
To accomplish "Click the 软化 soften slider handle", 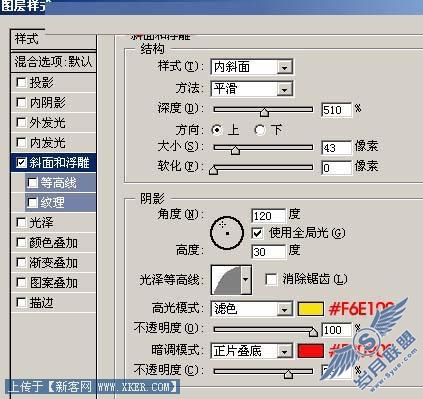I will (x=213, y=170).
